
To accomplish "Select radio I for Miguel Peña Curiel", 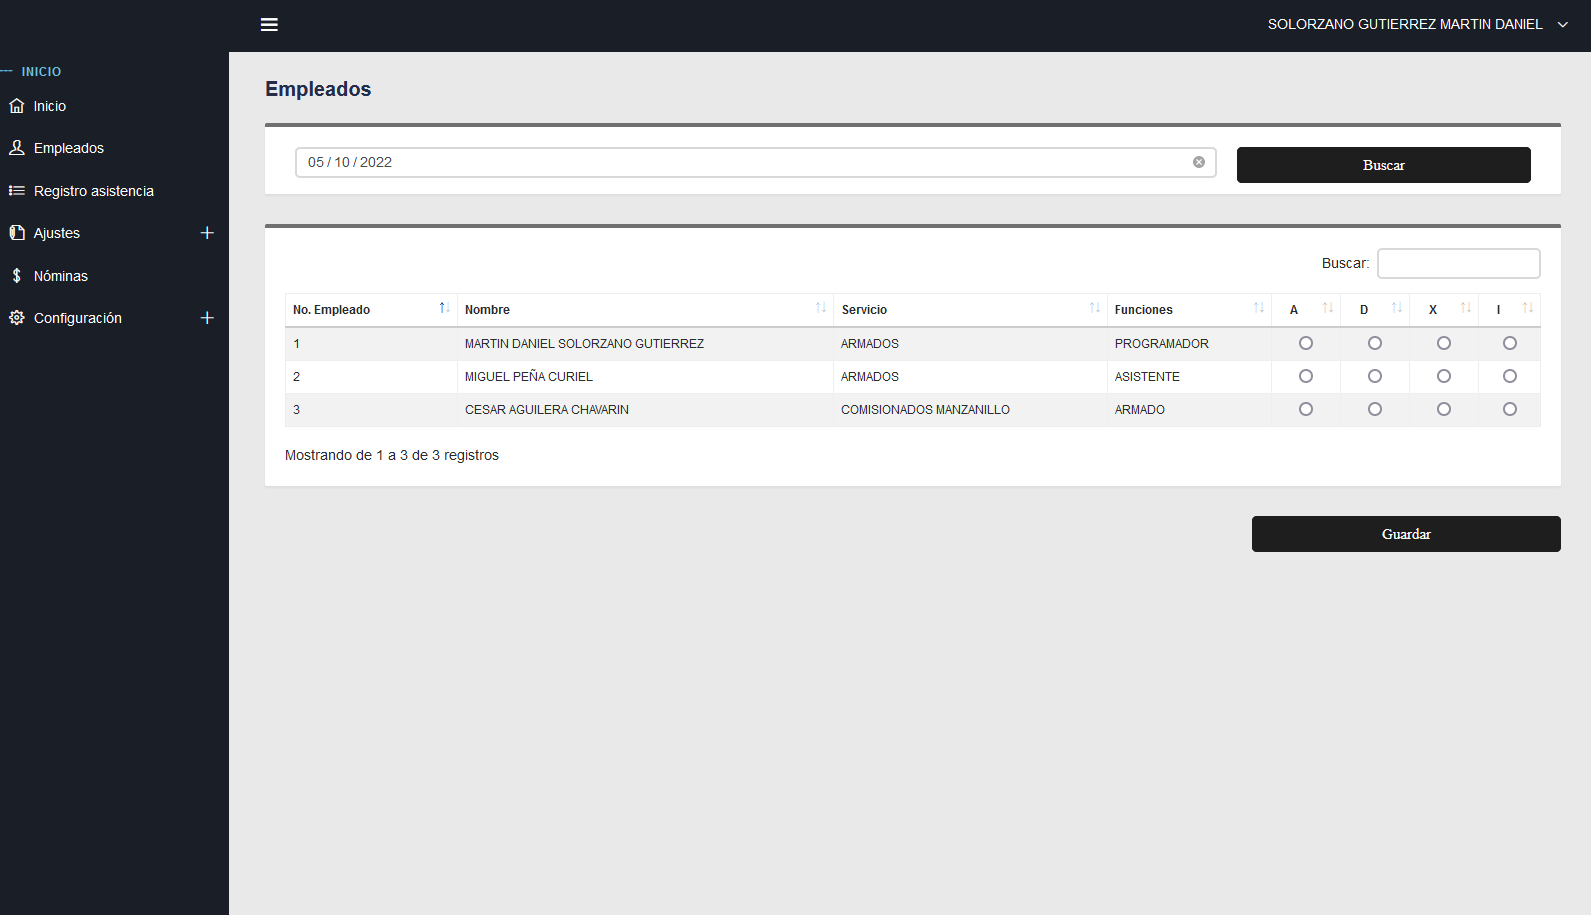I will [x=1510, y=376].
